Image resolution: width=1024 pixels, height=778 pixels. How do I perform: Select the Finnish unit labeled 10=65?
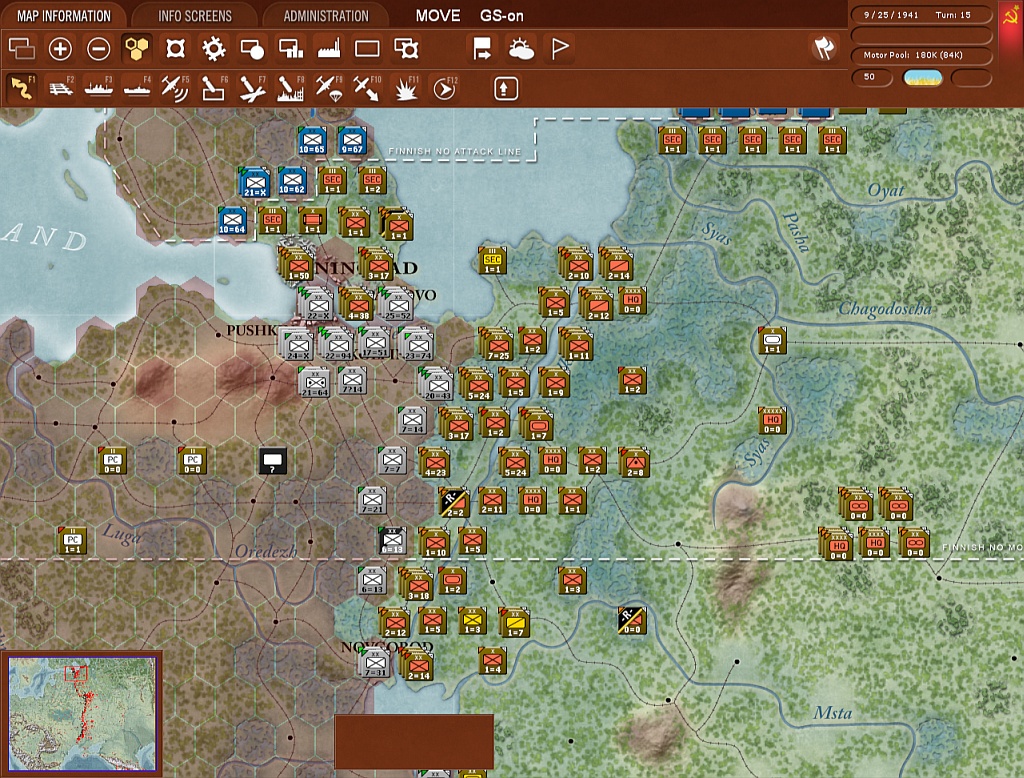point(312,140)
